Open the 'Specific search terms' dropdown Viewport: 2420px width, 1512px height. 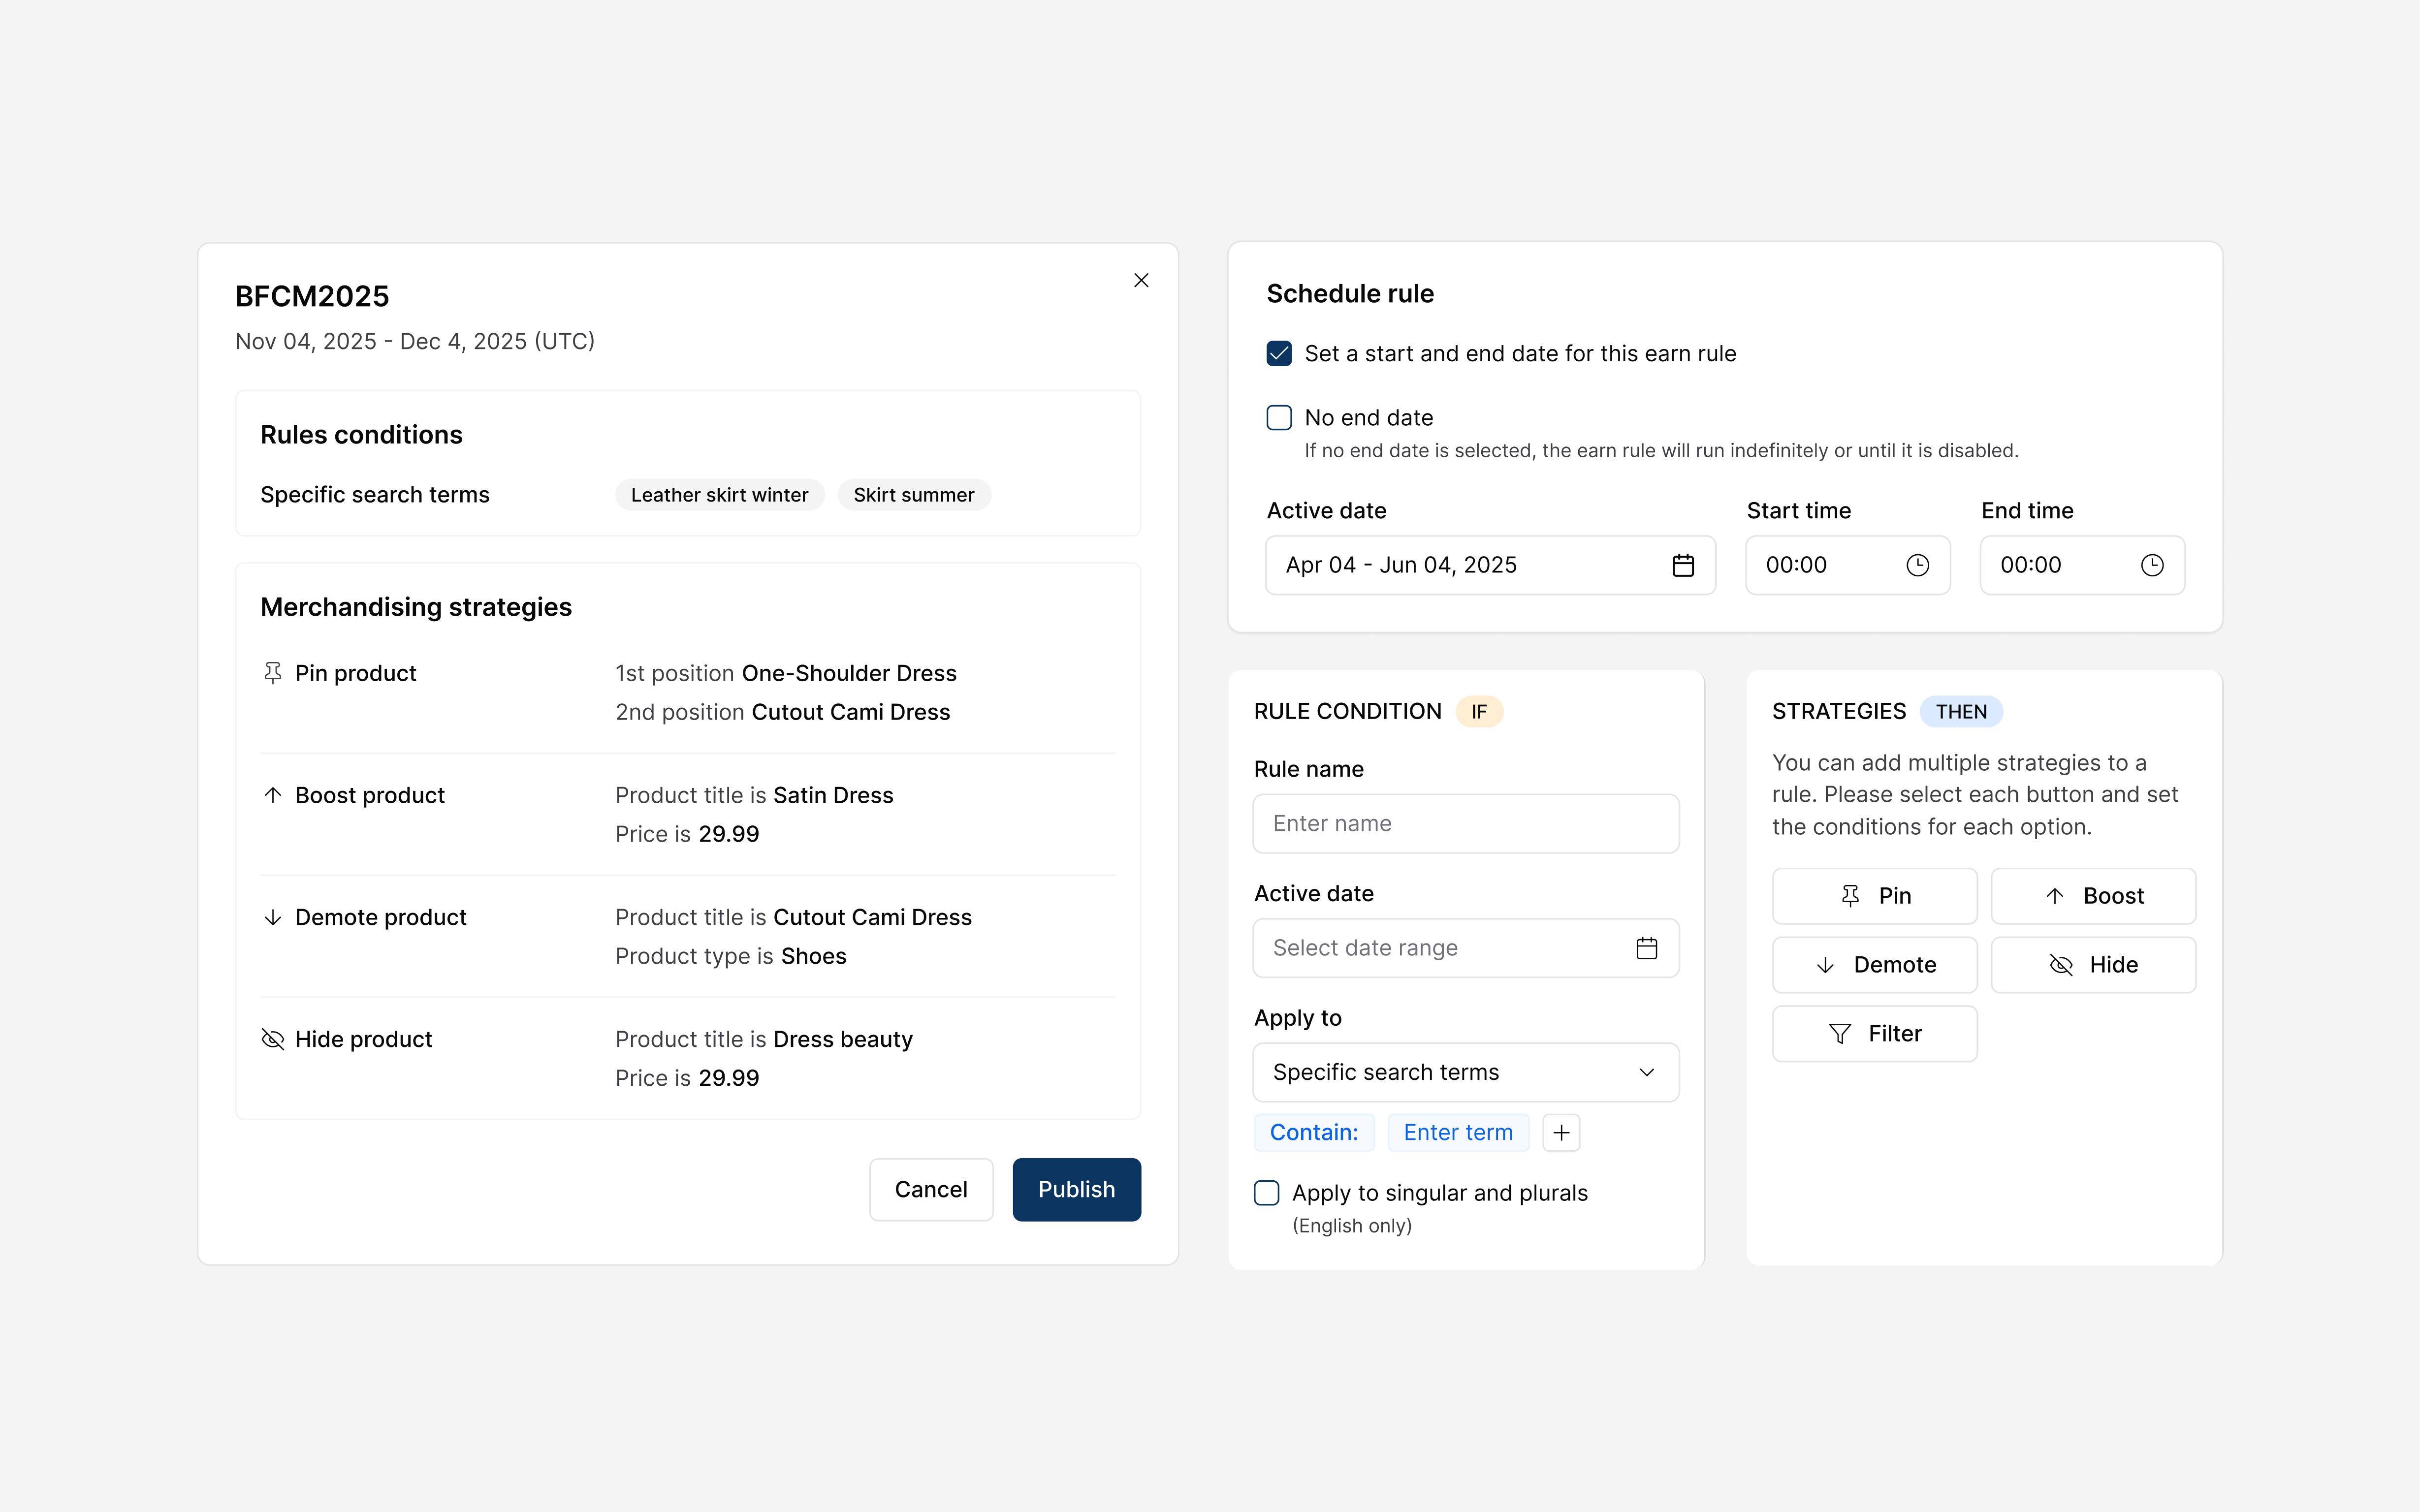coord(1466,1072)
